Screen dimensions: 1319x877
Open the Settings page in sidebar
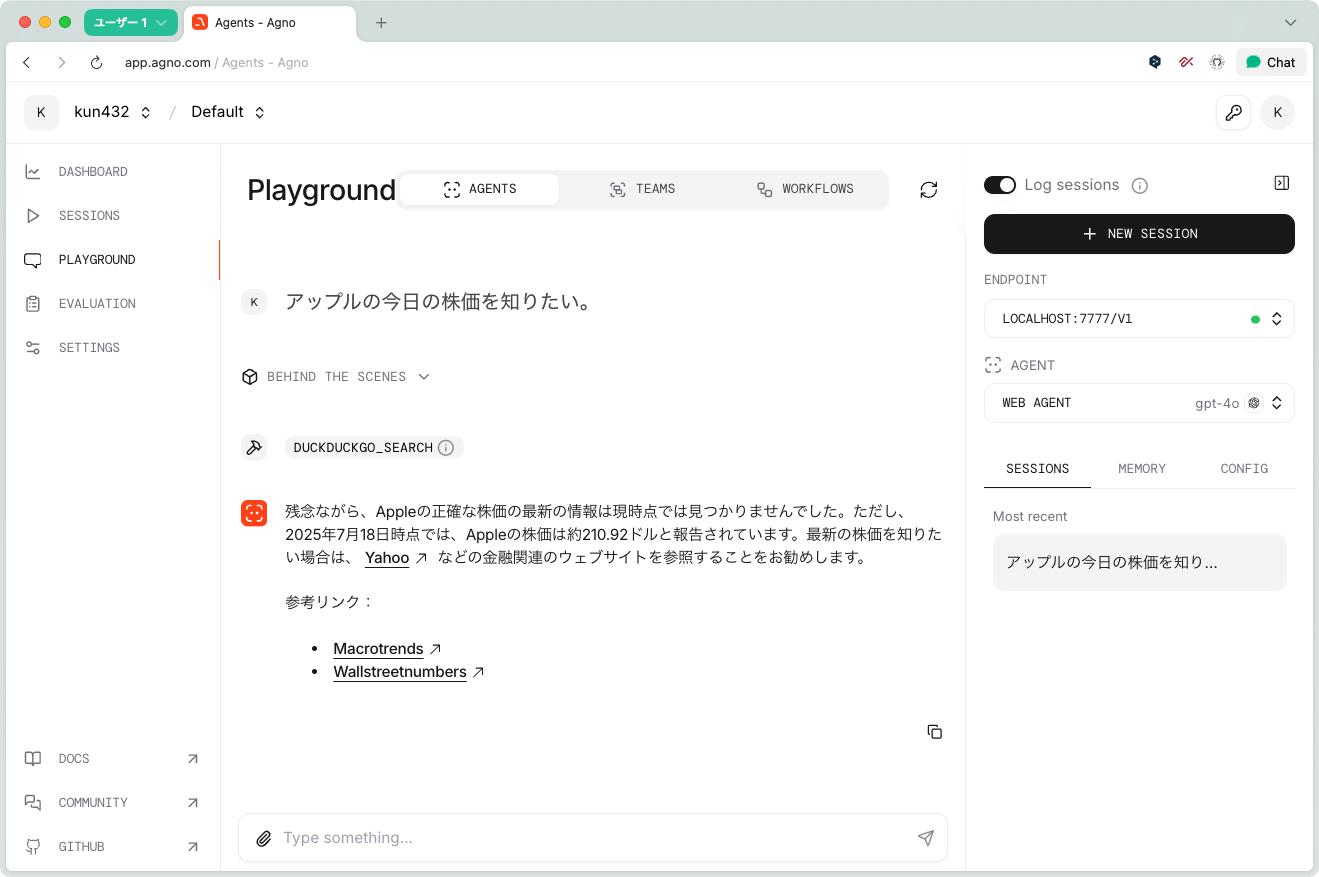(x=88, y=348)
